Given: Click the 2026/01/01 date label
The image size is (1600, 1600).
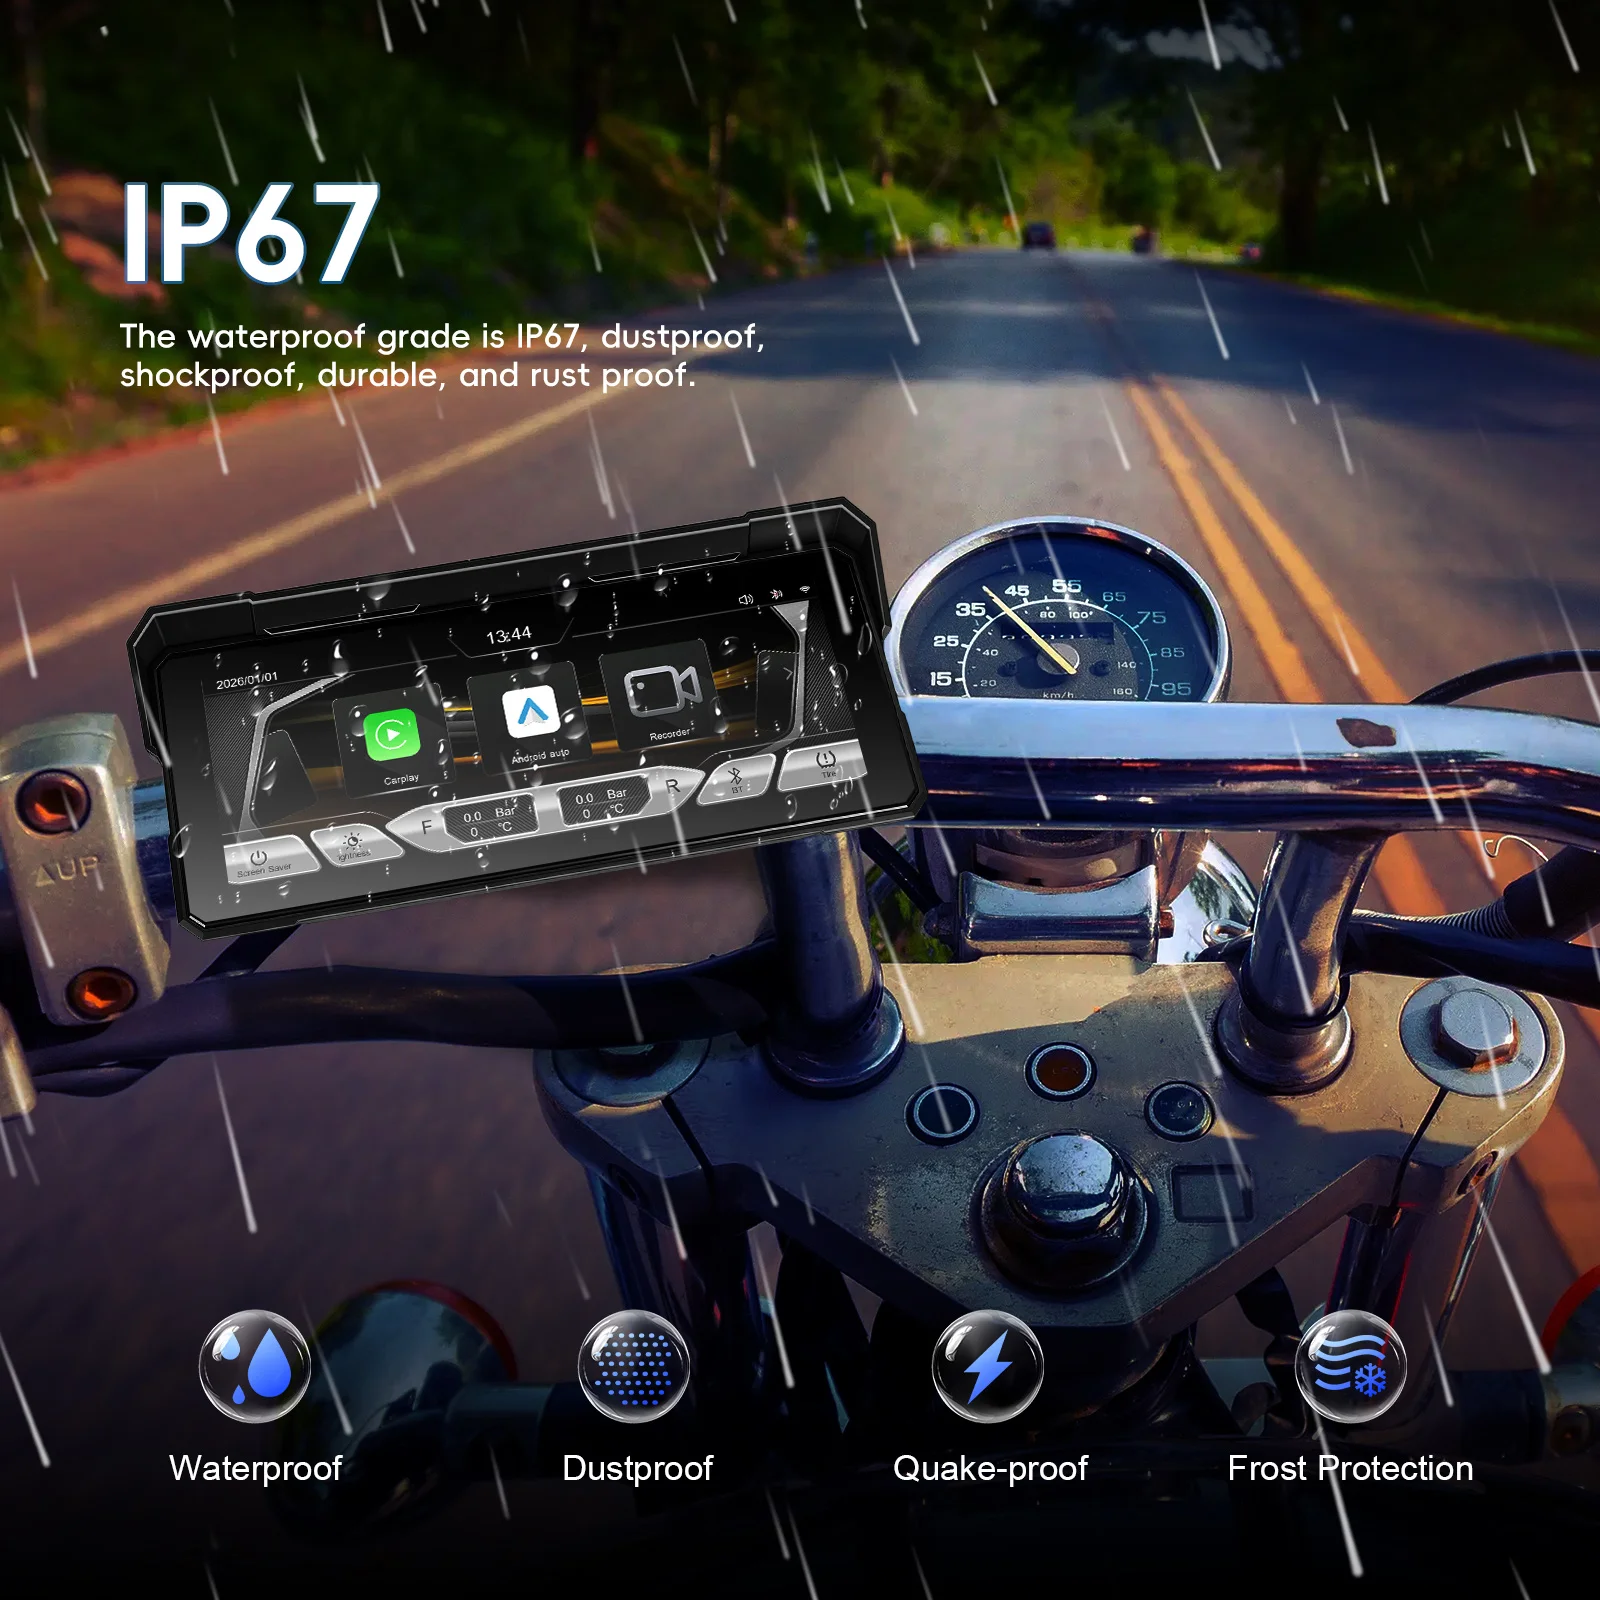Looking at the screenshot, I should [x=247, y=680].
